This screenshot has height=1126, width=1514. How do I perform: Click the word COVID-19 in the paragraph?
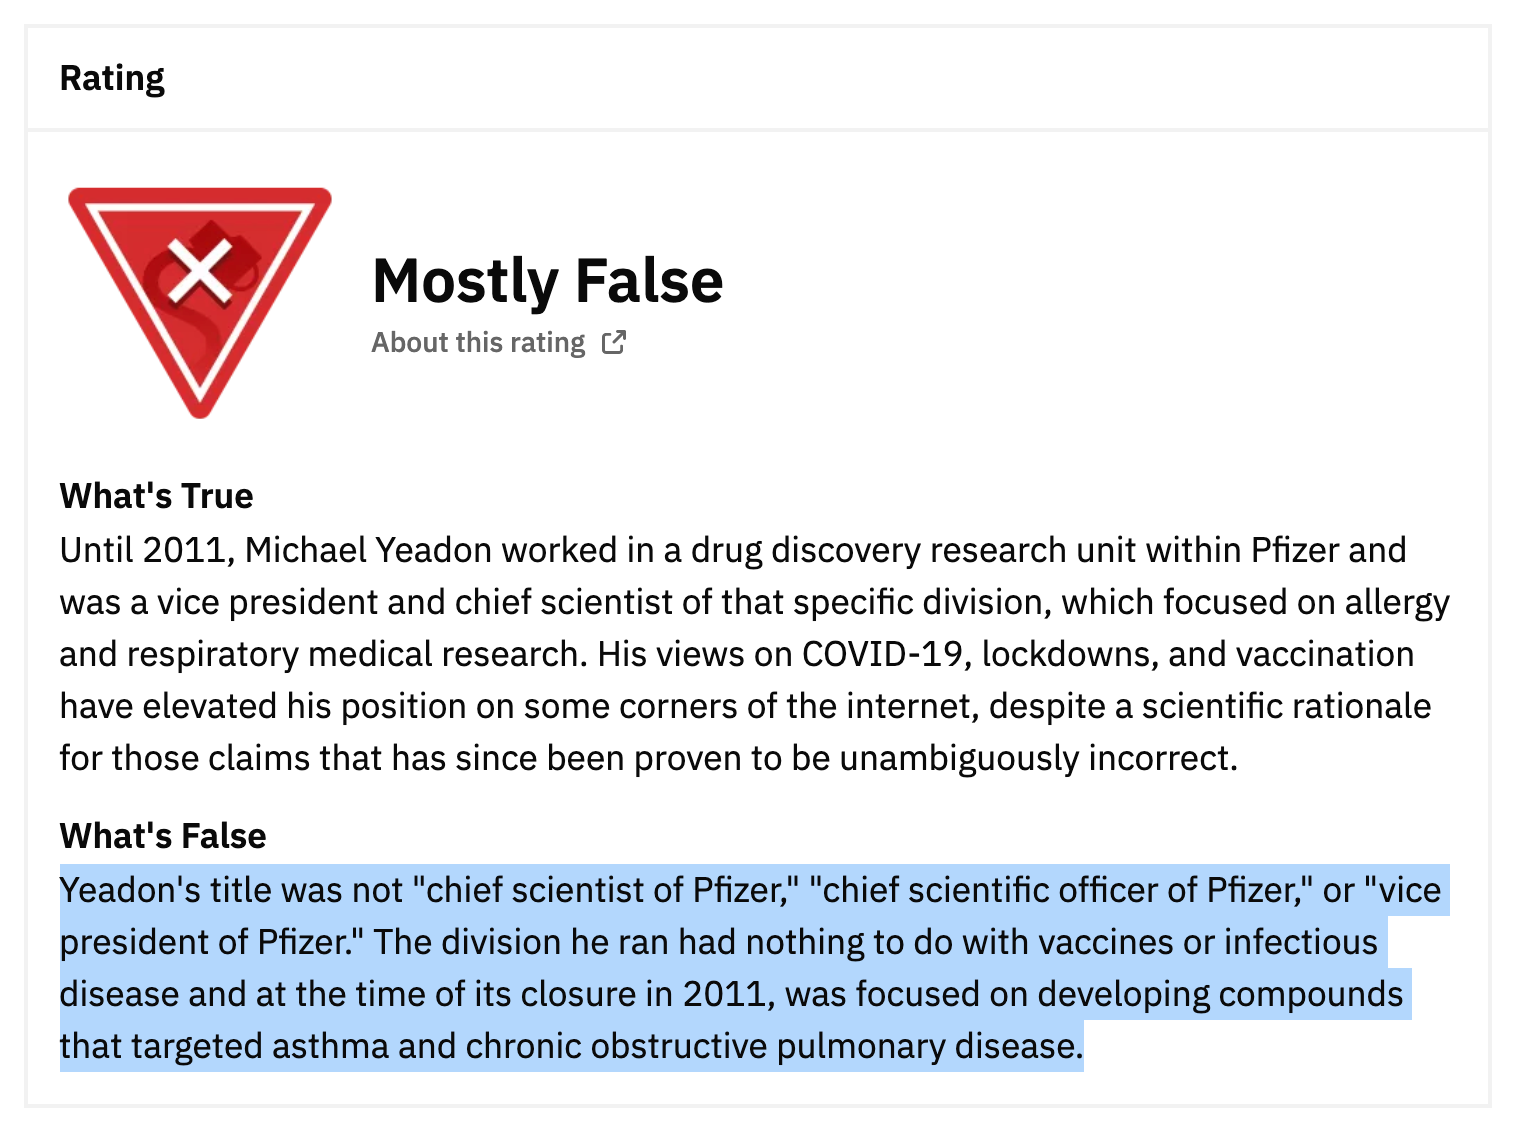point(884,655)
